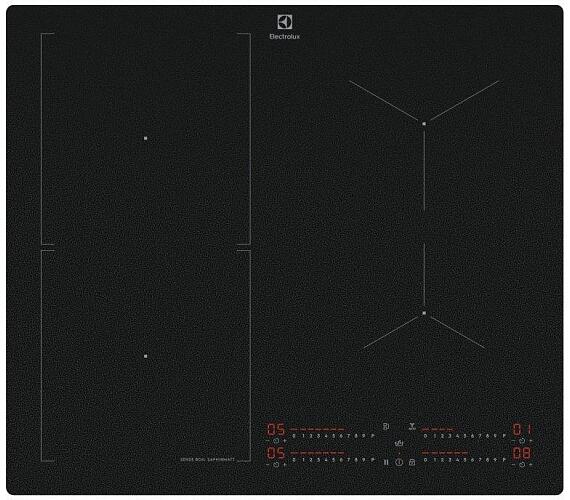The height and width of the screenshot is (500, 570).
Task: Set slider beside 01 display to level 0
Action: tap(425, 436)
